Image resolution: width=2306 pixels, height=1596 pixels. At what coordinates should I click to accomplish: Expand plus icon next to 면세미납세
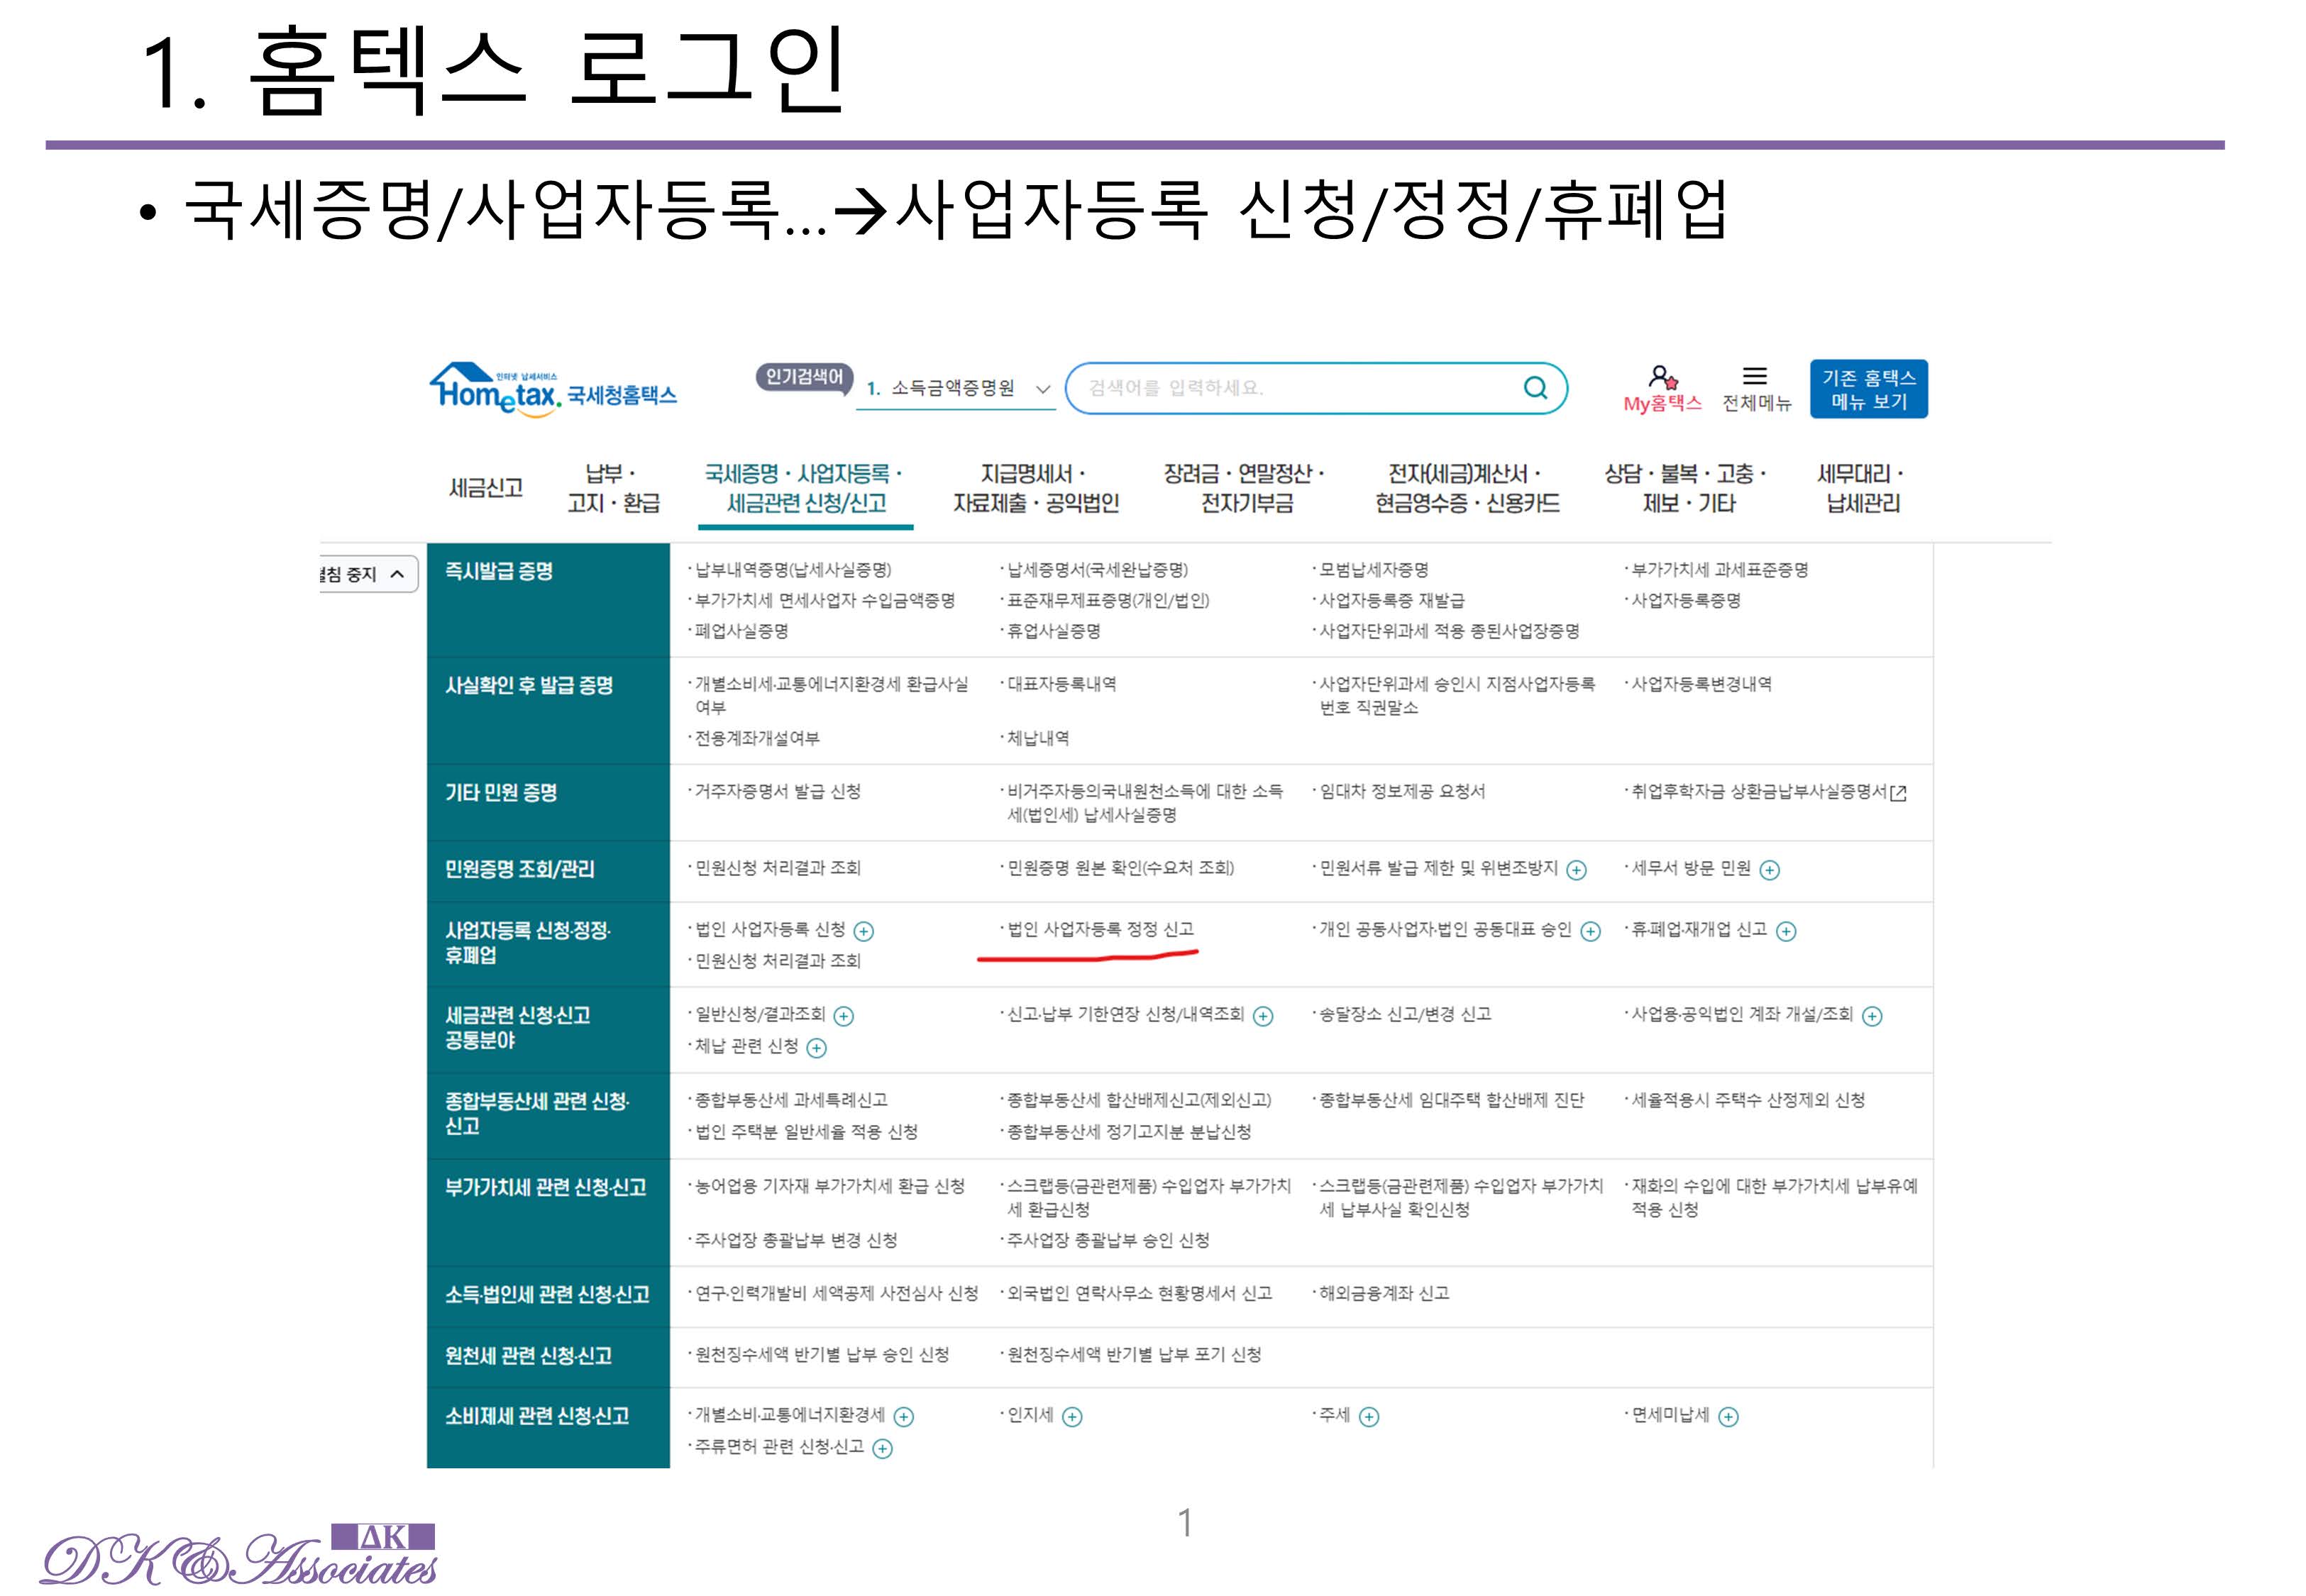pyautogui.click(x=1729, y=1417)
